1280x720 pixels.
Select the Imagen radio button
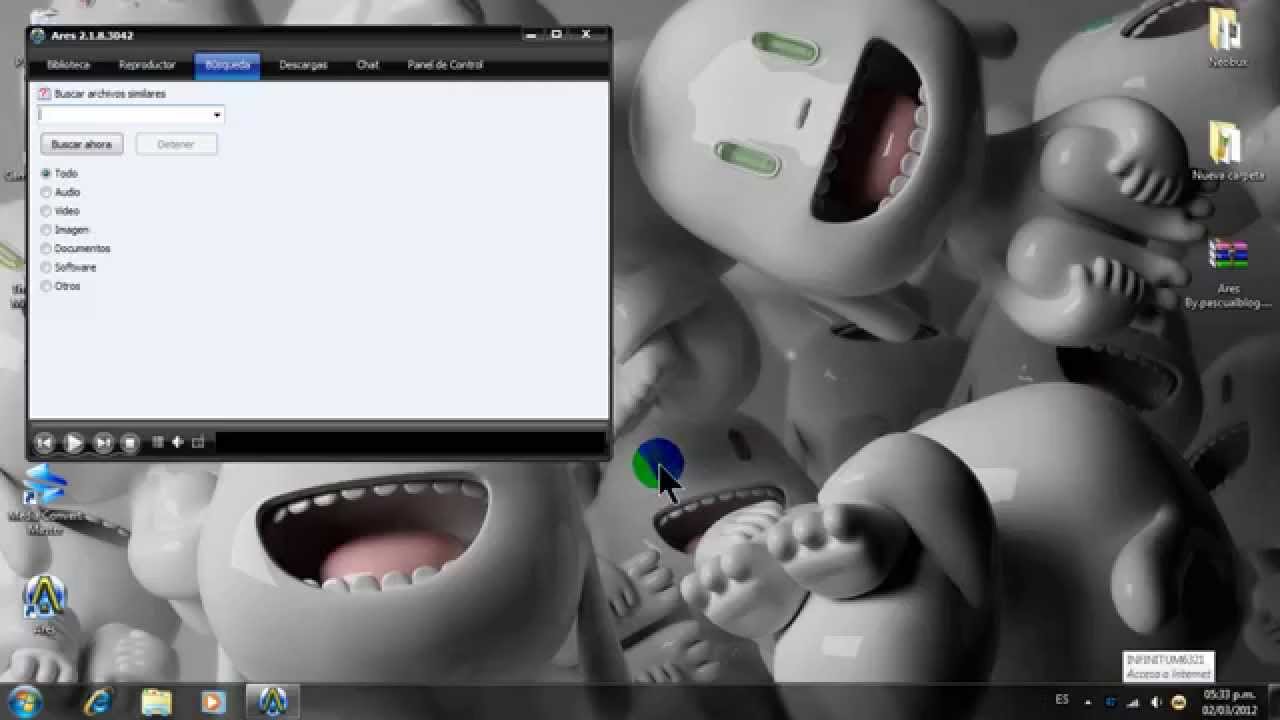46,230
